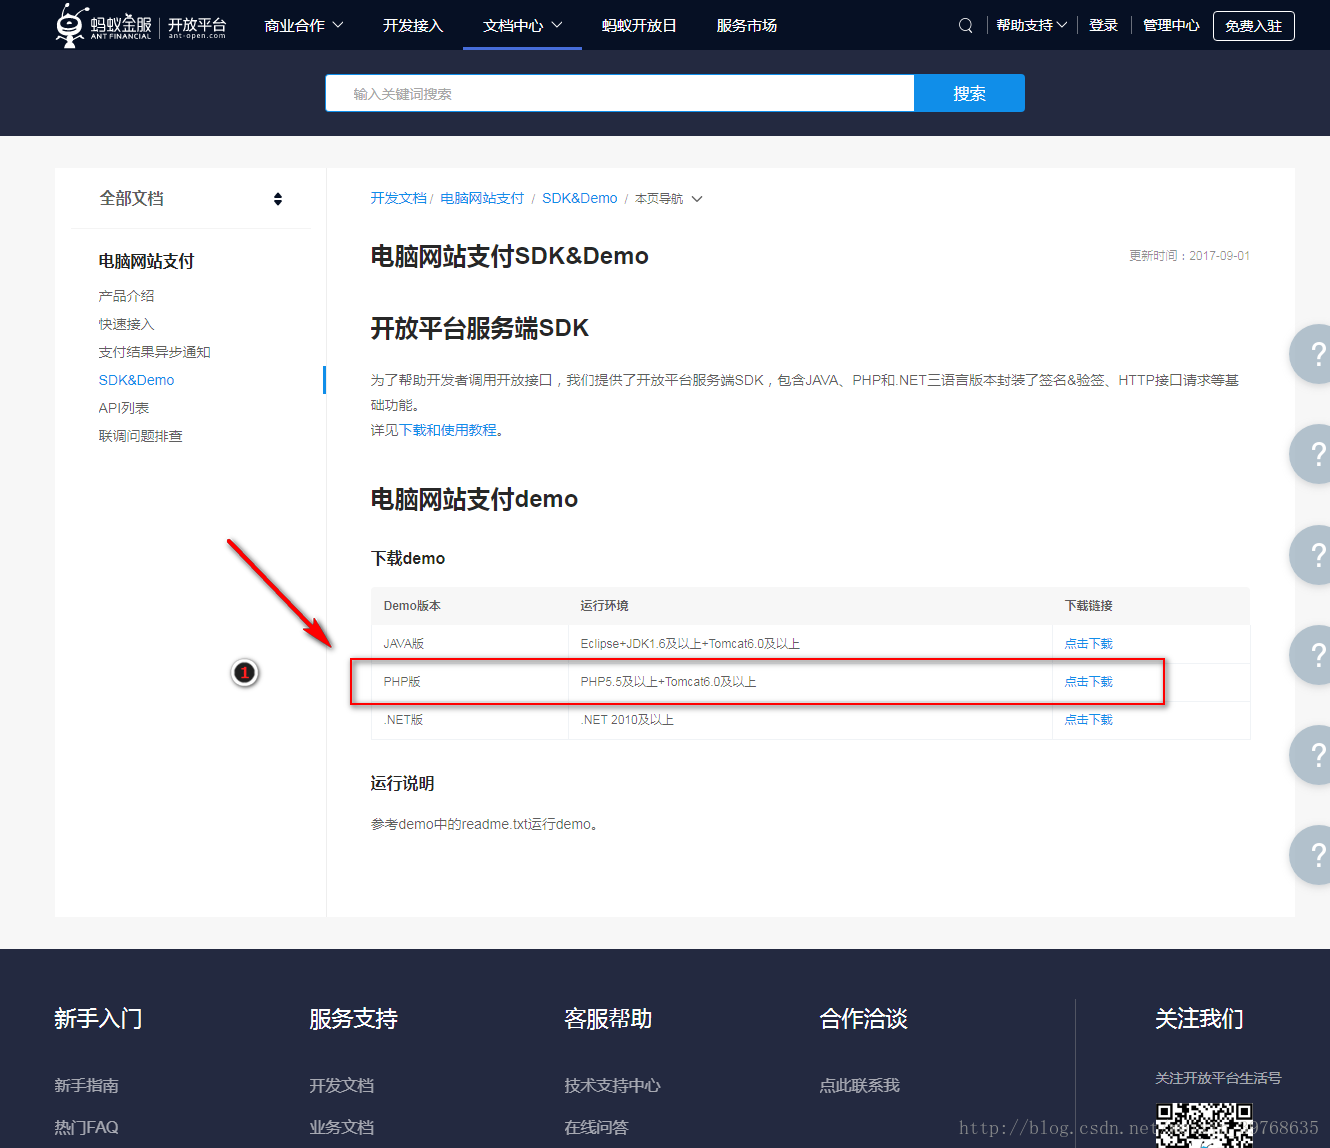Download the JAVA版 demo

coord(1088,644)
